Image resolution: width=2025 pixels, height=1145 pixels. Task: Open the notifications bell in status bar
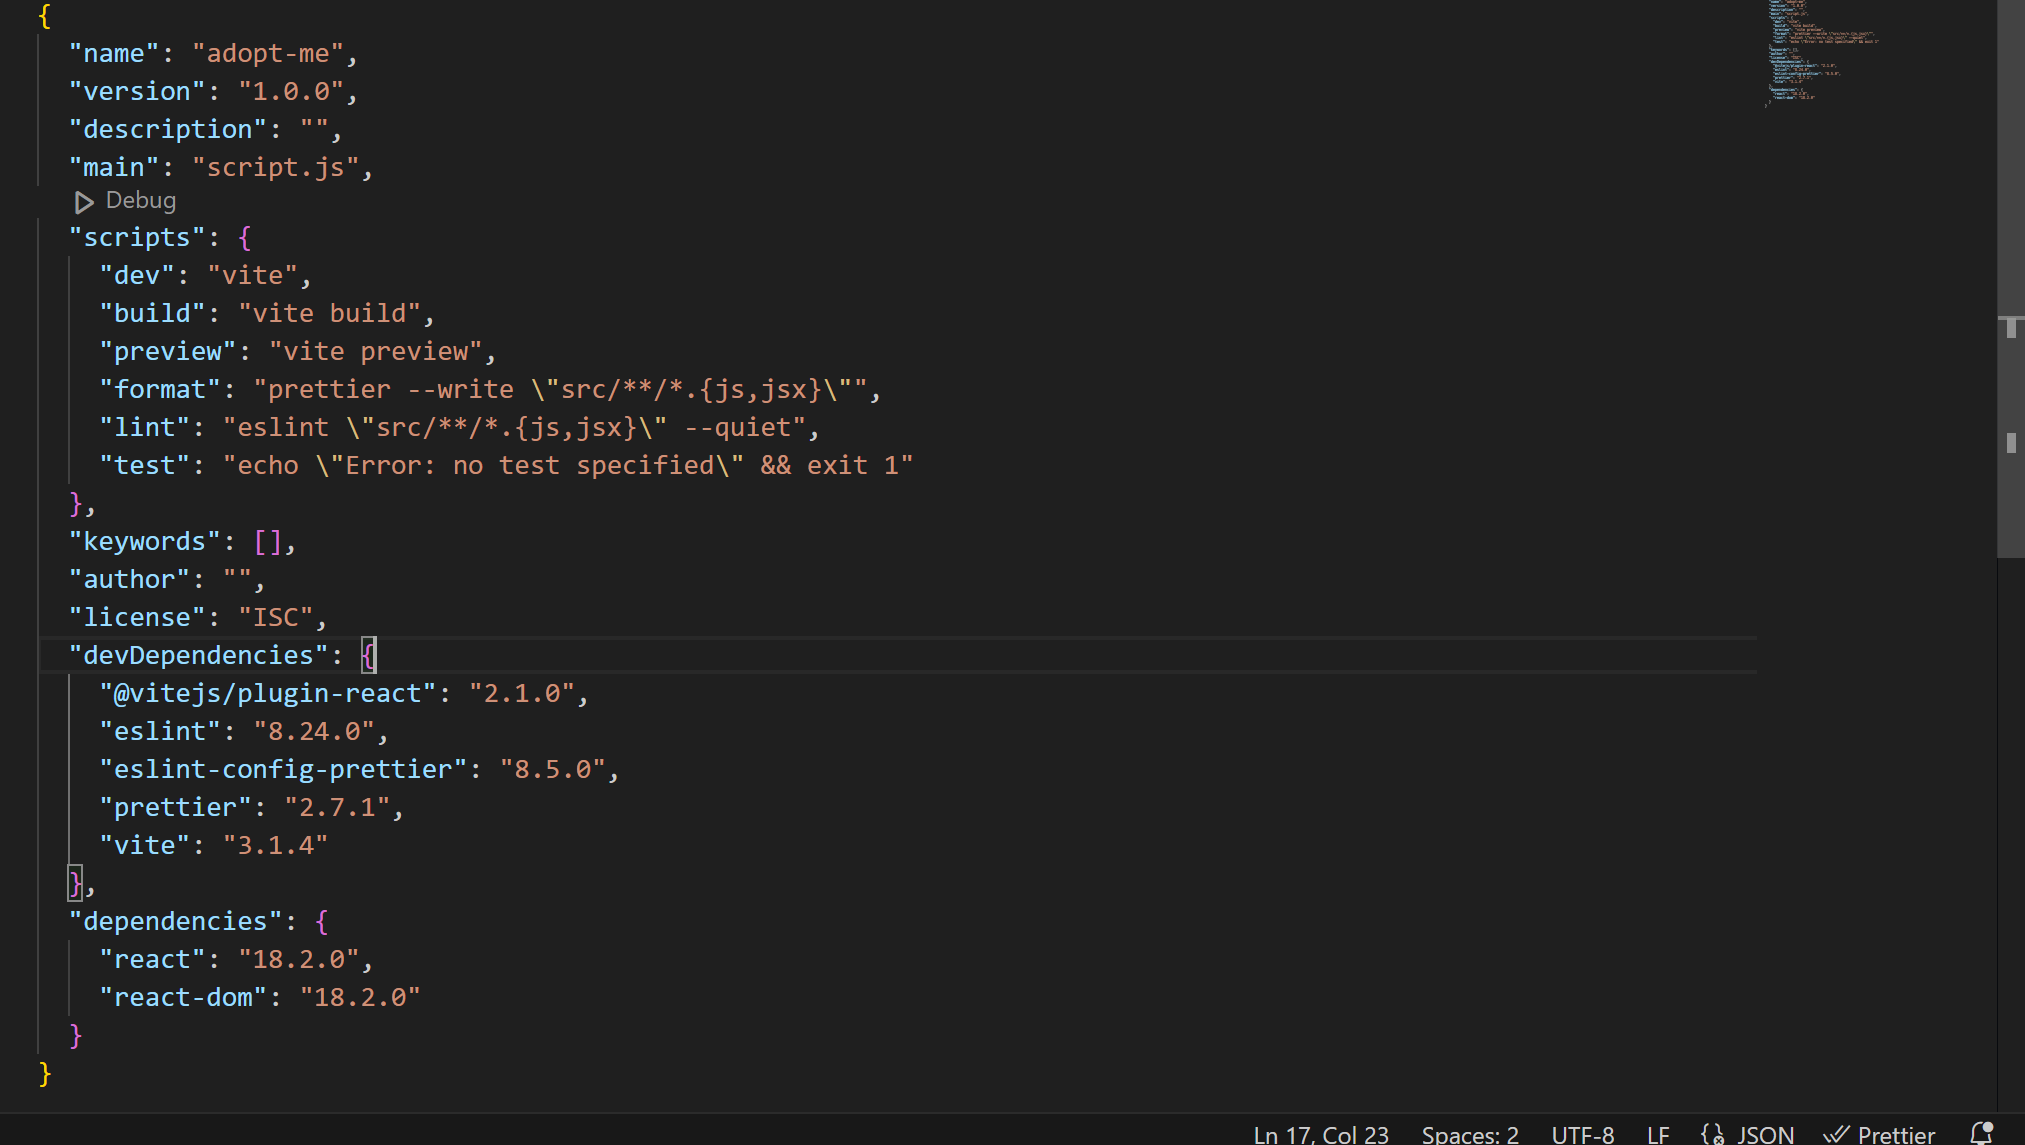(1980, 1133)
